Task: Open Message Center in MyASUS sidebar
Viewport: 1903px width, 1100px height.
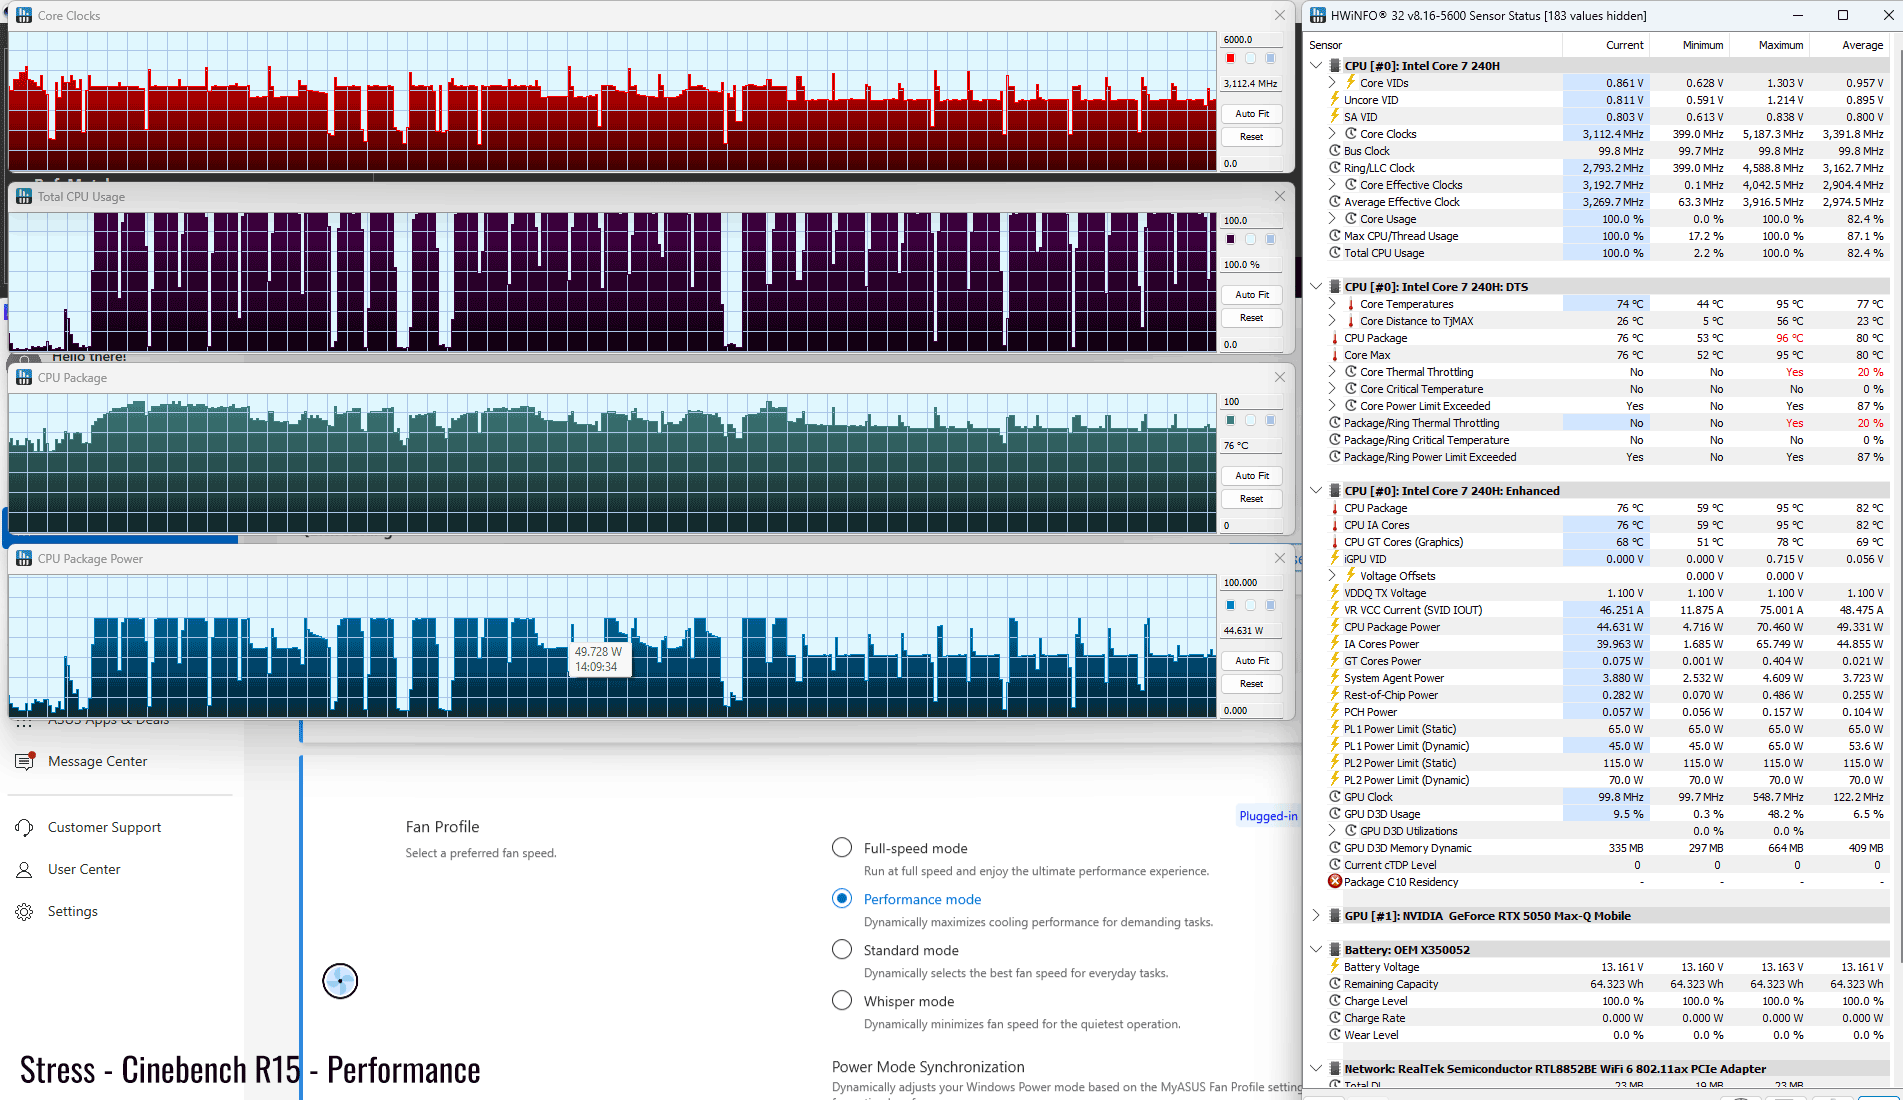Action: click(97, 761)
